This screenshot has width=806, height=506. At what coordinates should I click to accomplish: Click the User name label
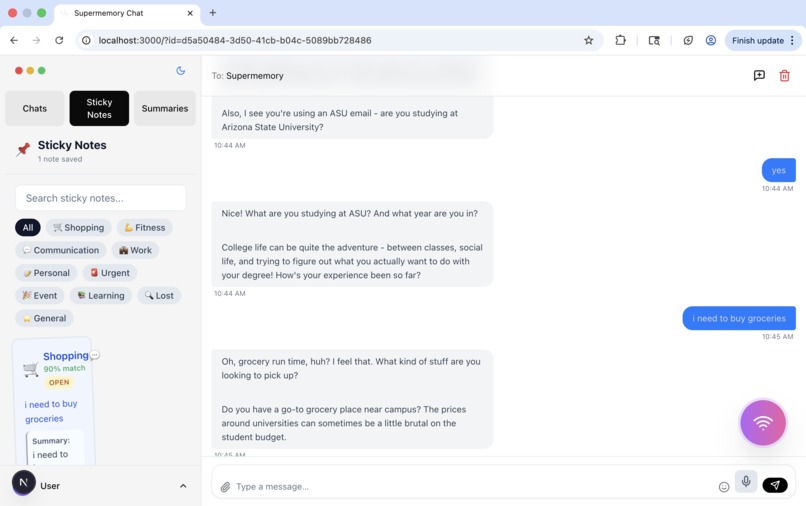(x=50, y=486)
